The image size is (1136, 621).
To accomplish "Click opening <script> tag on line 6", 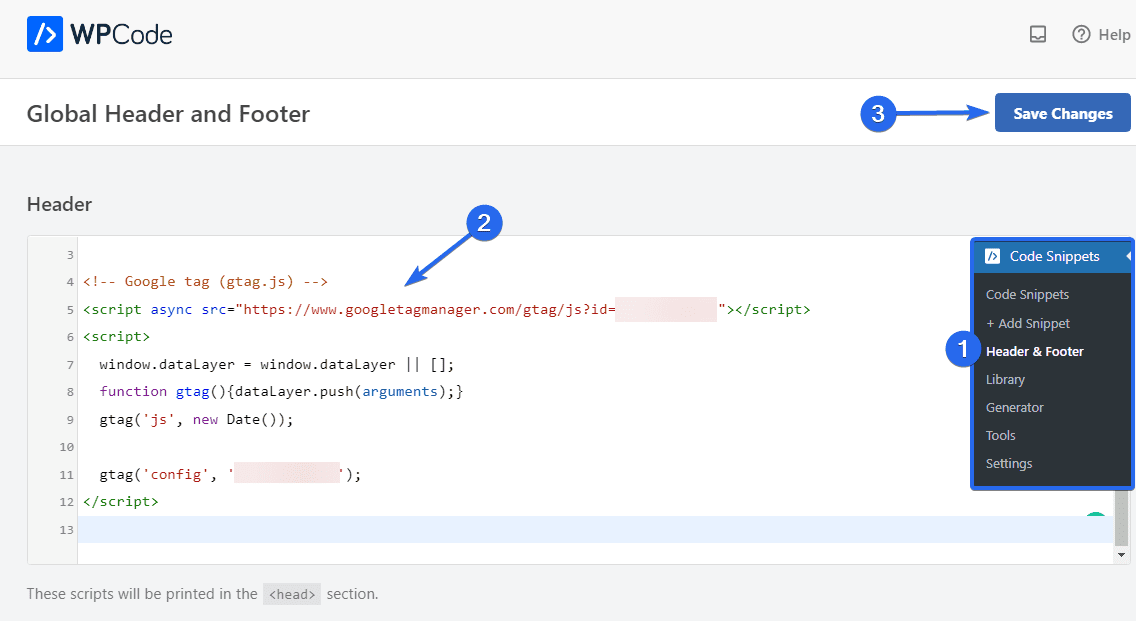I will click(x=117, y=336).
